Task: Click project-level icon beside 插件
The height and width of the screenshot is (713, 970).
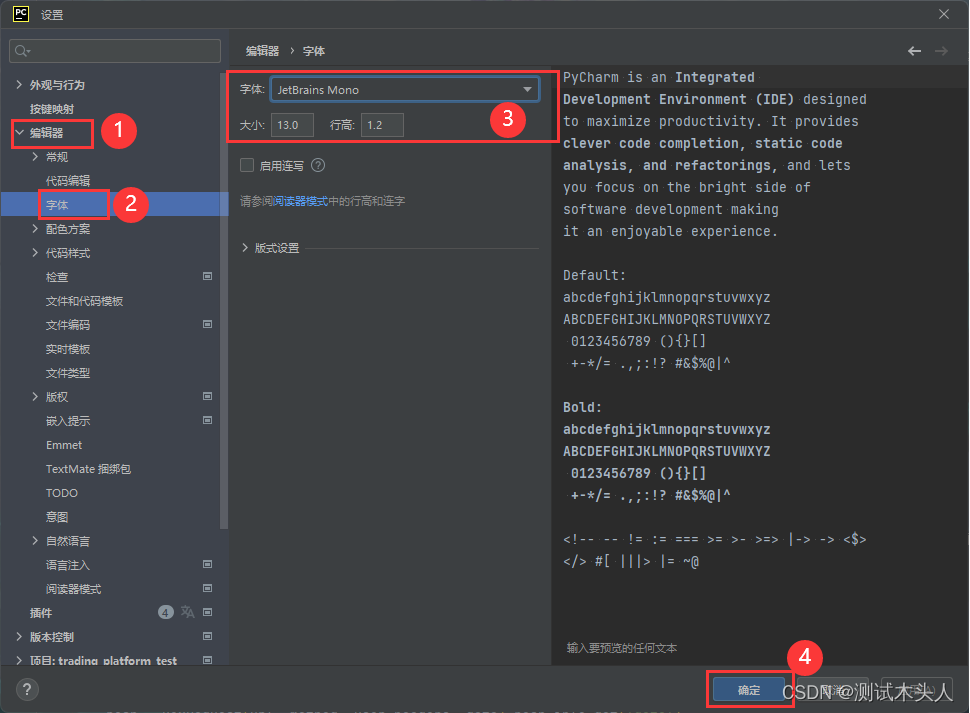Action: pyautogui.click(x=208, y=612)
